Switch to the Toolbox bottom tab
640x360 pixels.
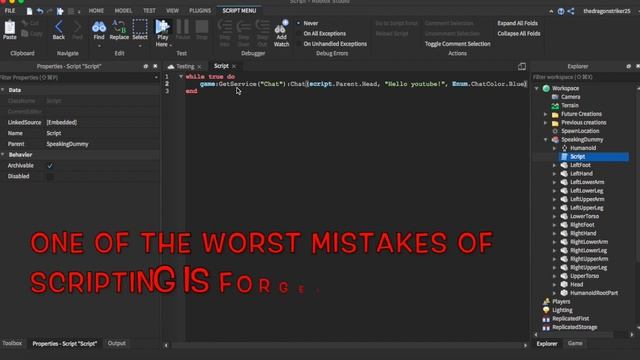12,343
